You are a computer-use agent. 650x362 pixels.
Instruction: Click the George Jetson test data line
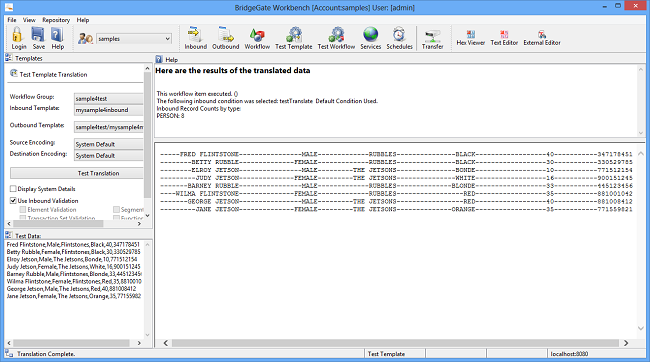click(x=71, y=289)
